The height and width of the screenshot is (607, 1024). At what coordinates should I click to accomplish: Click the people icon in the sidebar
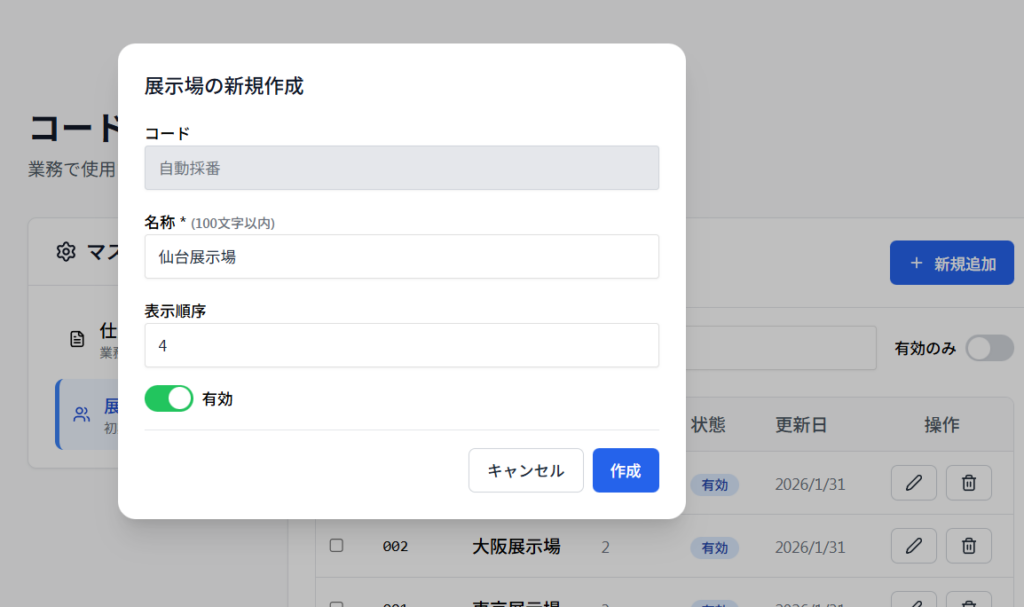(x=82, y=414)
